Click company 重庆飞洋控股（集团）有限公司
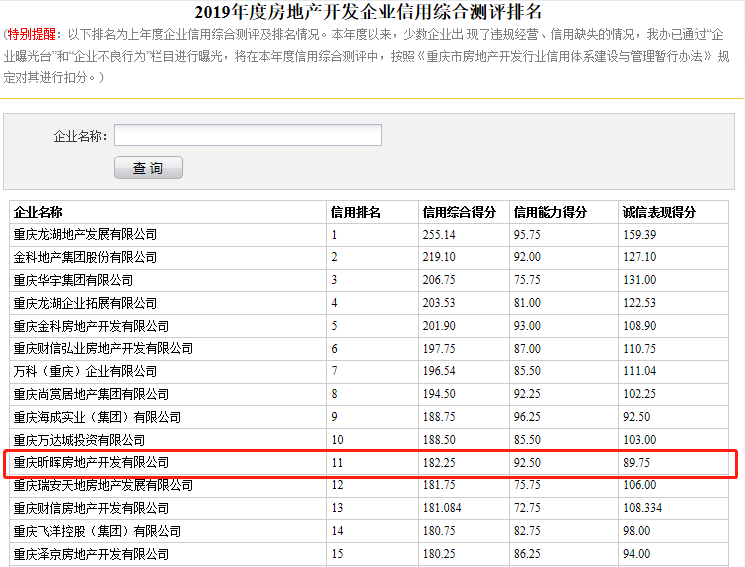This screenshot has width=745, height=567. pyautogui.click(x=97, y=531)
